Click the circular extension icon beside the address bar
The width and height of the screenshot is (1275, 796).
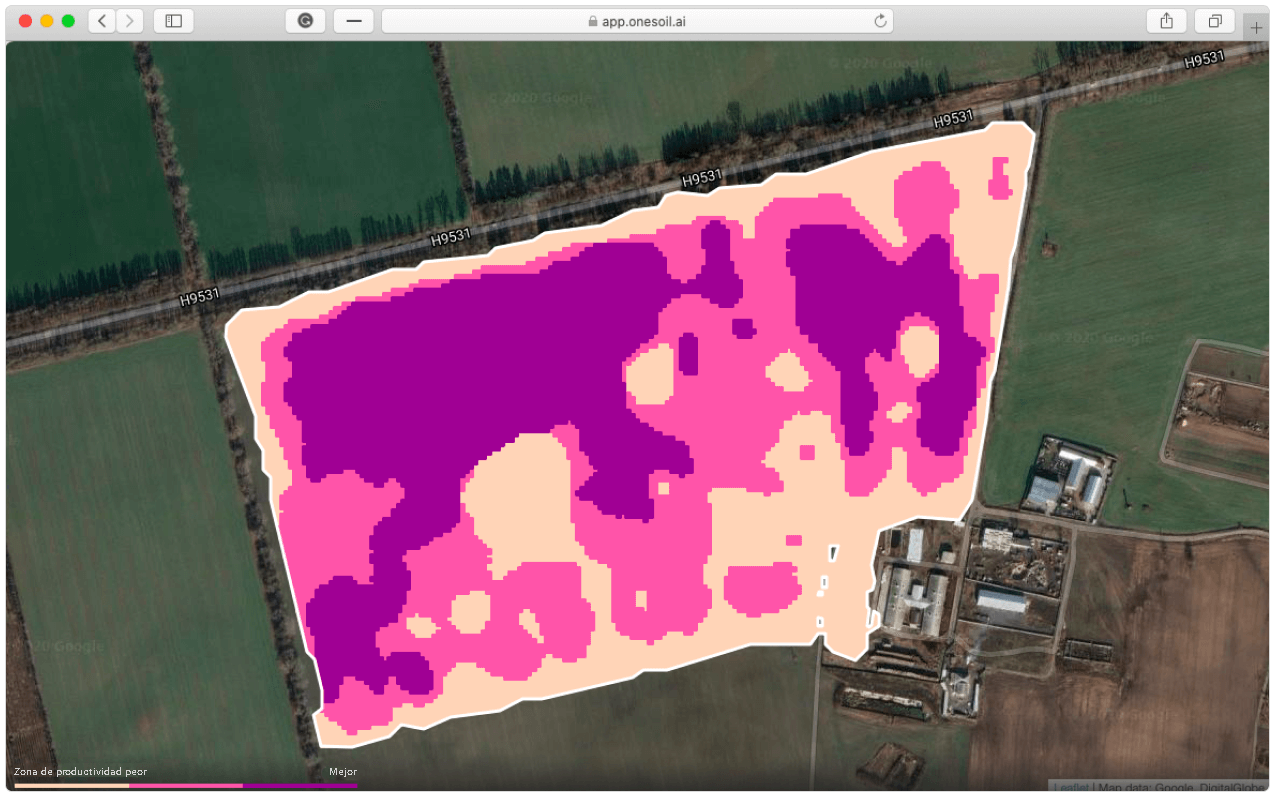point(305,20)
